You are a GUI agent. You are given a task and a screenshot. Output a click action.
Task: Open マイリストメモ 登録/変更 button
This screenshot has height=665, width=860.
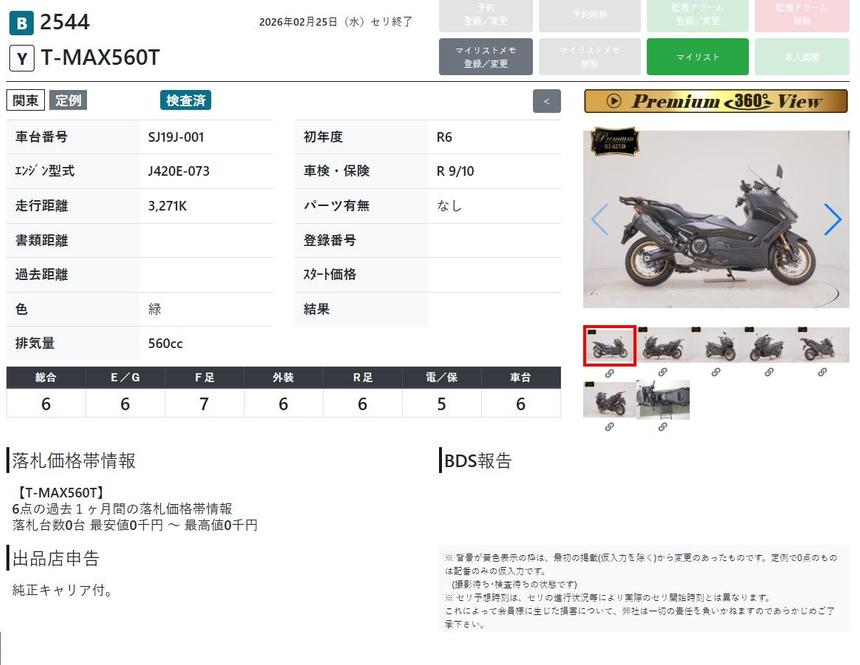pyautogui.click(x=485, y=57)
